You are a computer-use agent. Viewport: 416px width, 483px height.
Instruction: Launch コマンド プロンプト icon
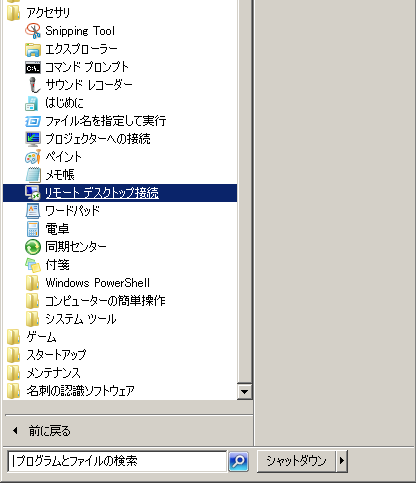point(33,68)
